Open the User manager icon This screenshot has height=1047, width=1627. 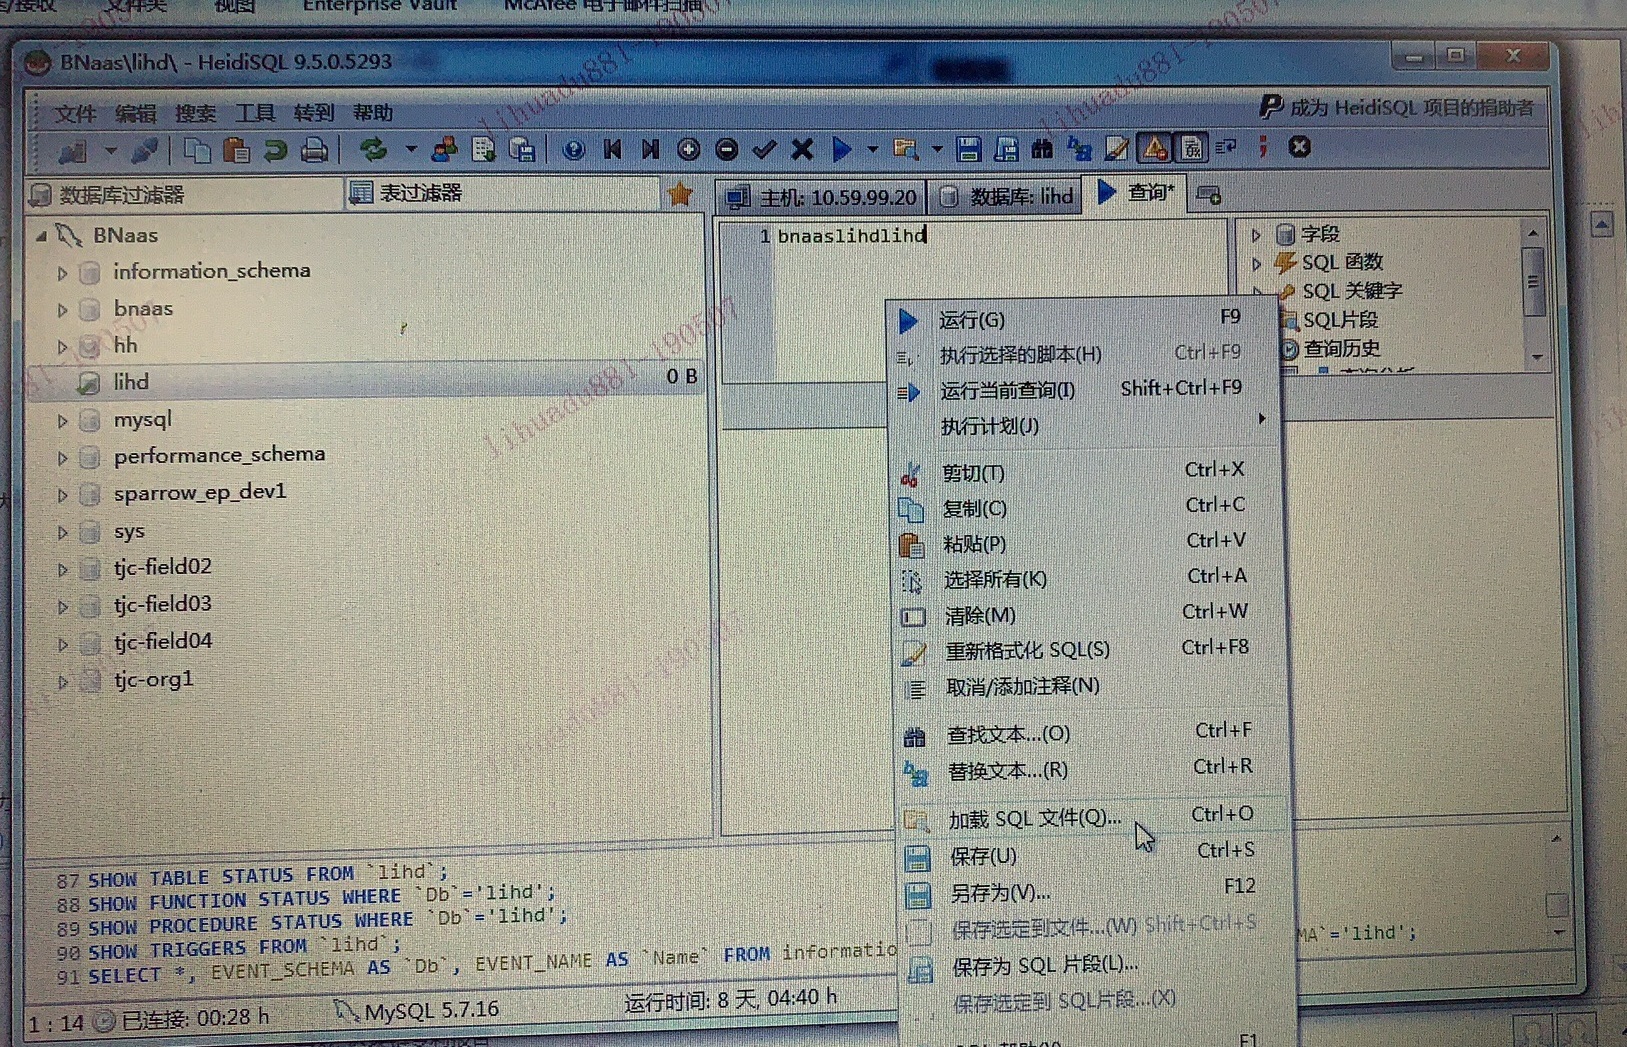pyautogui.click(x=444, y=148)
